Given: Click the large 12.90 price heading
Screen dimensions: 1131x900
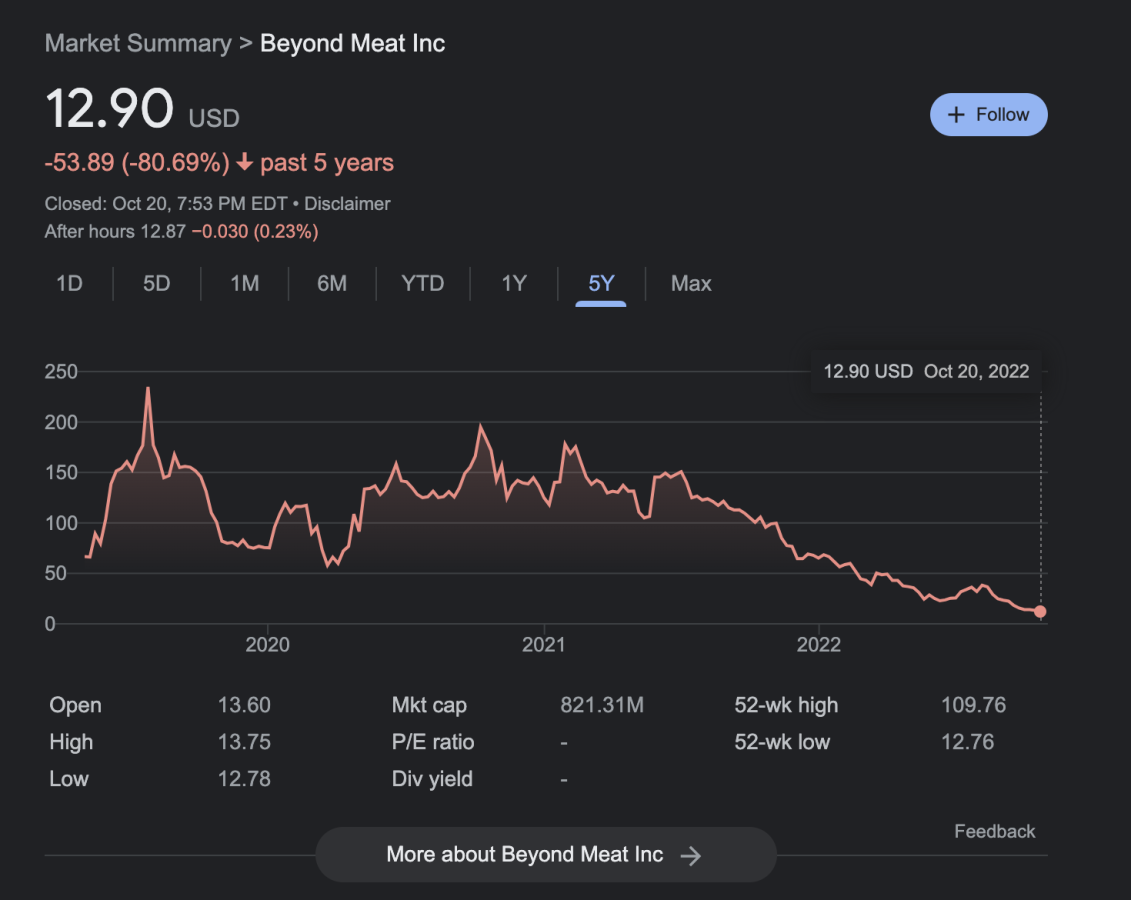Looking at the screenshot, I should [110, 109].
